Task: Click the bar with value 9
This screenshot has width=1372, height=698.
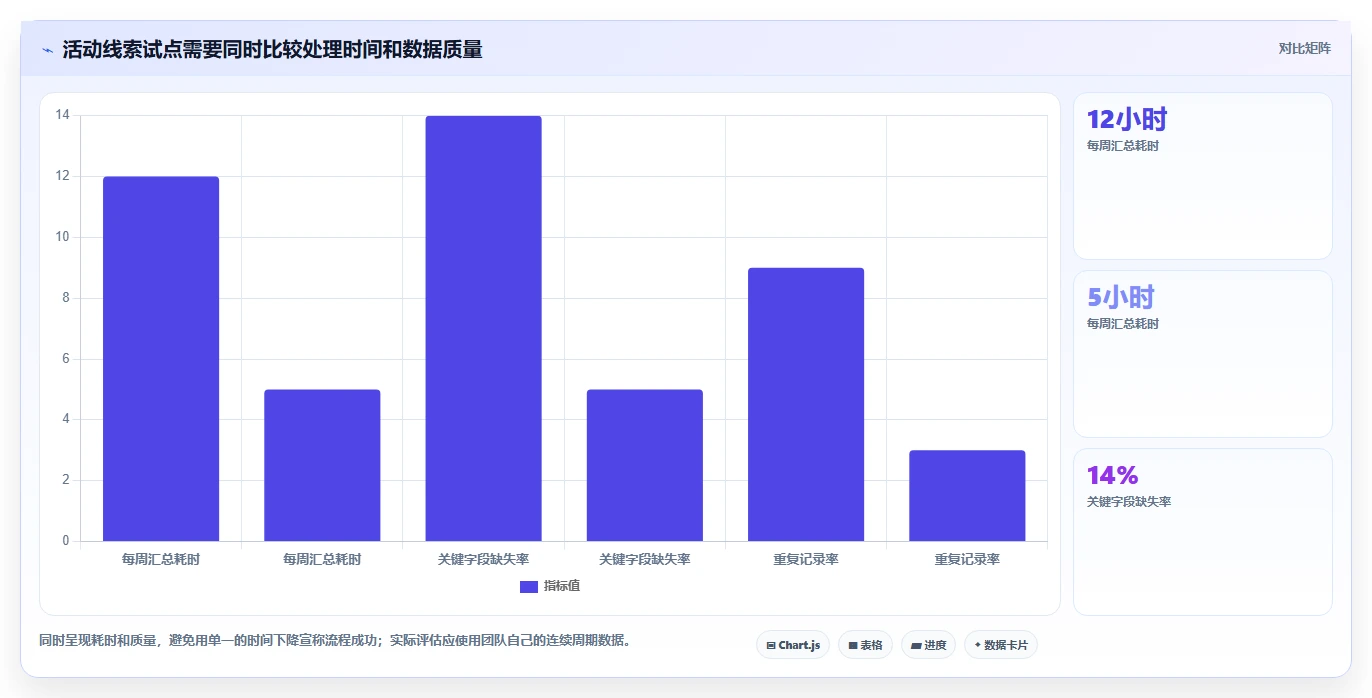Action: pos(806,404)
